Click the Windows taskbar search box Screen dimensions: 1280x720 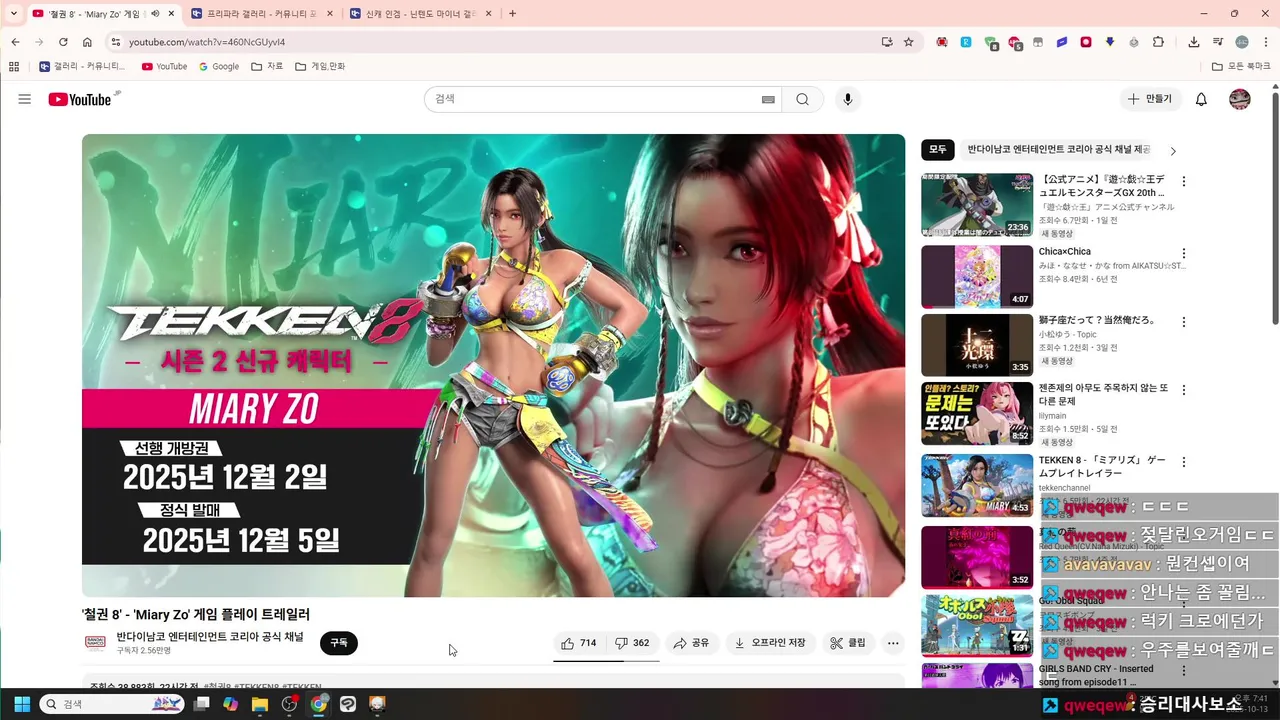pyautogui.click(x=112, y=704)
